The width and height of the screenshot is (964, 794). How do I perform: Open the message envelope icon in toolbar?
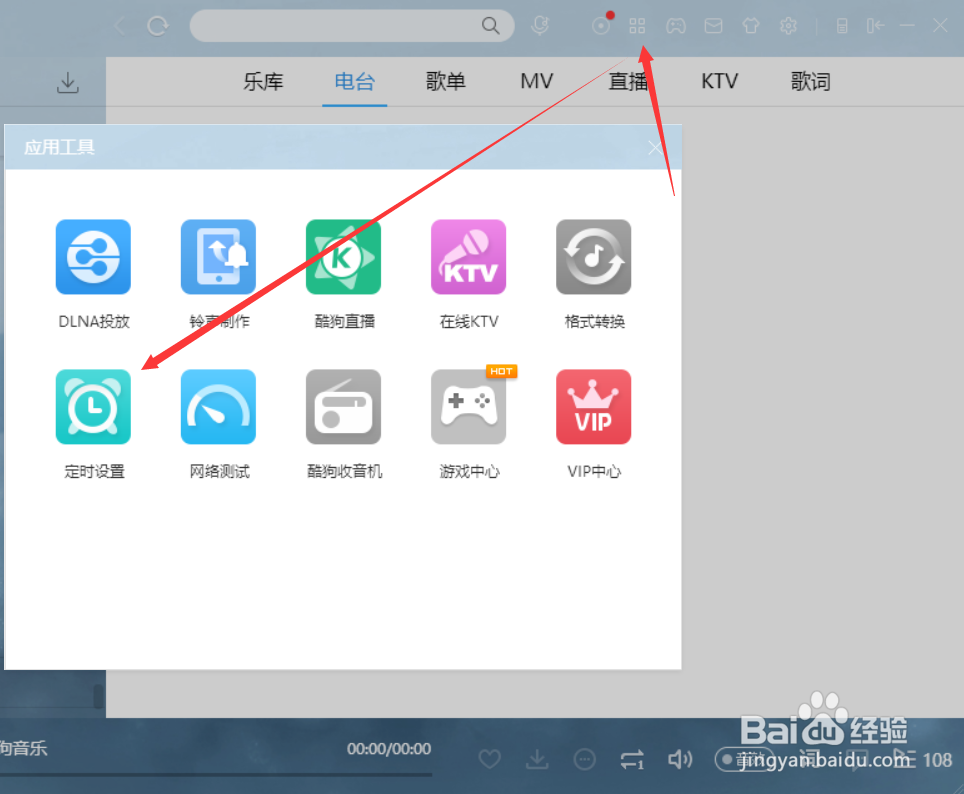pos(713,26)
